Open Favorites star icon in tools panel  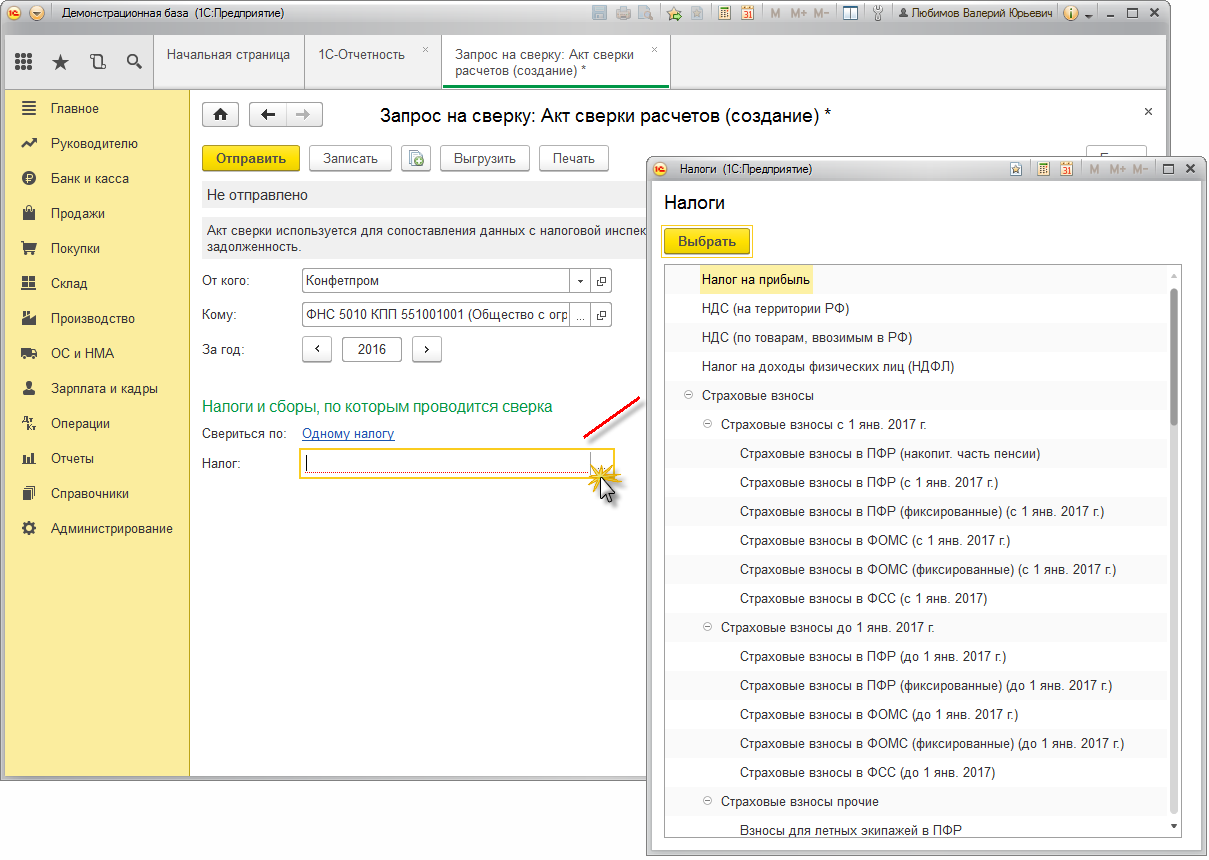coord(61,62)
